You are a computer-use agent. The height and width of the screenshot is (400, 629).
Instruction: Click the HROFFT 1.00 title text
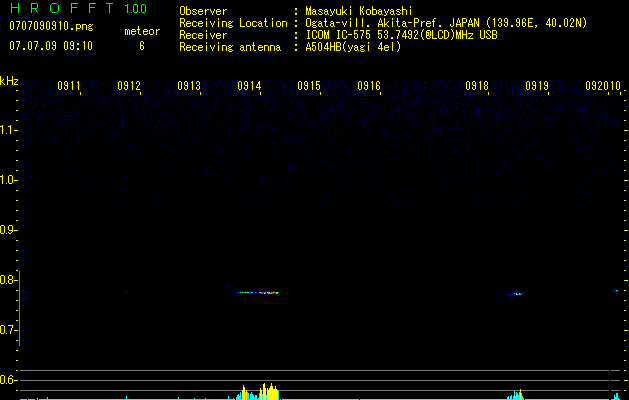(78, 8)
